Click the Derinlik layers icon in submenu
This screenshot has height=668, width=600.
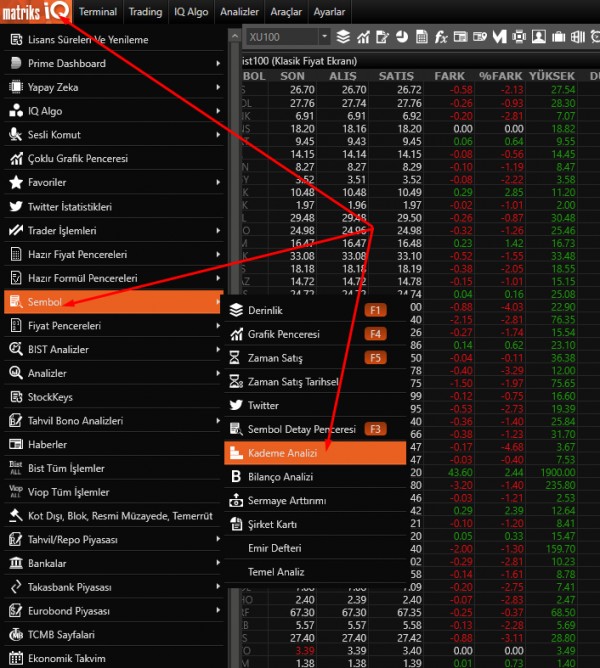coord(236,310)
